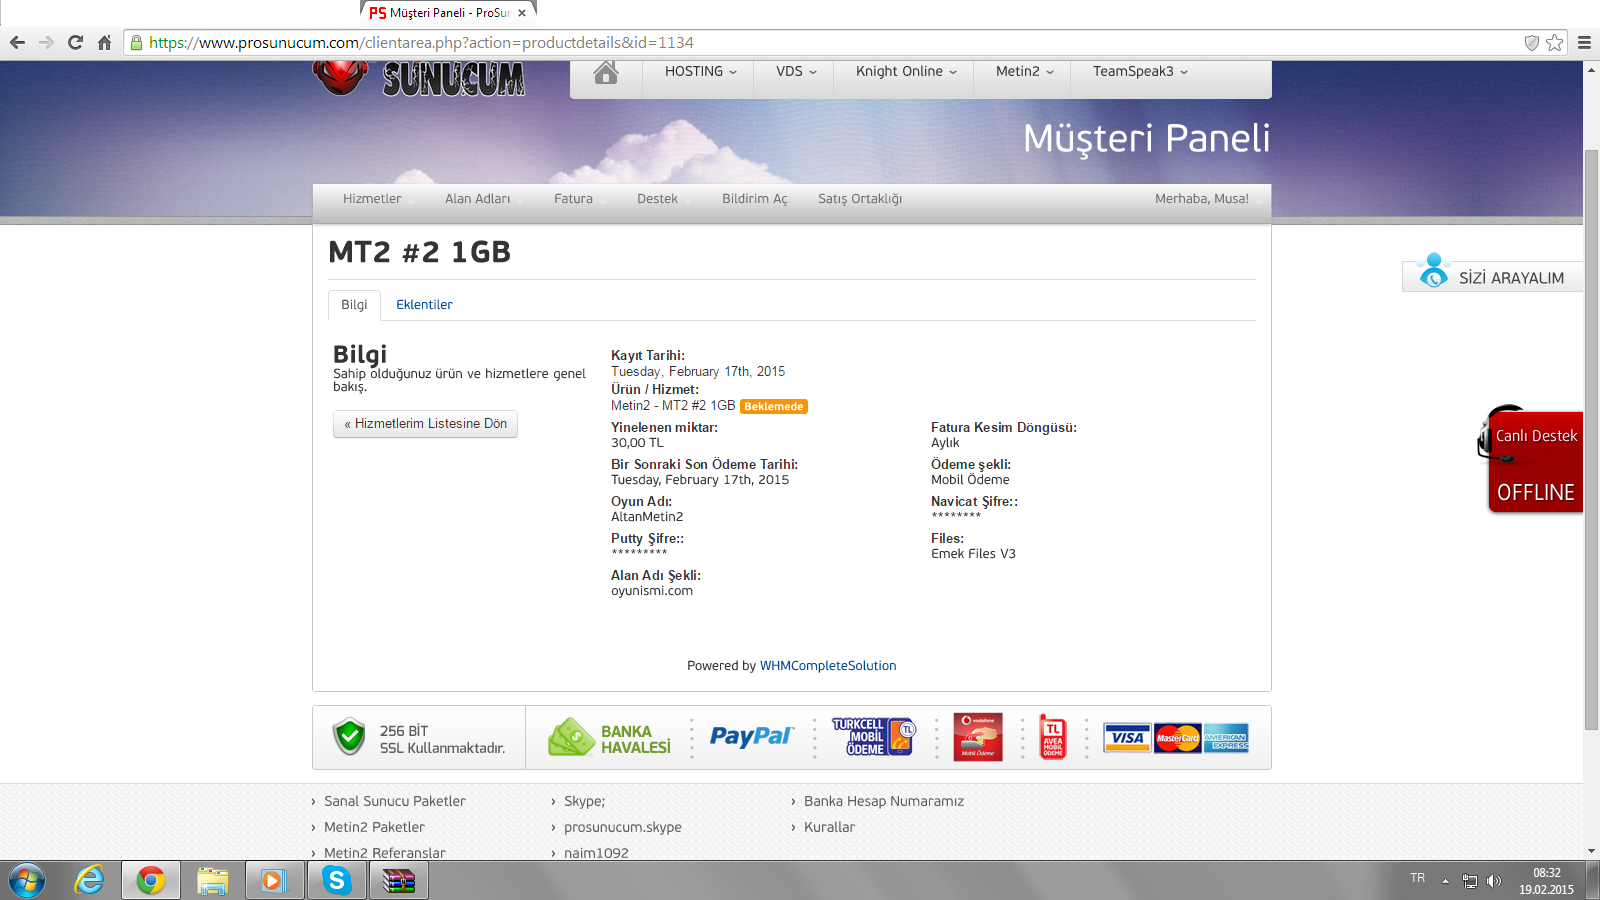The image size is (1600, 900).
Task: Open the Kurallar footer link
Action: click(829, 827)
